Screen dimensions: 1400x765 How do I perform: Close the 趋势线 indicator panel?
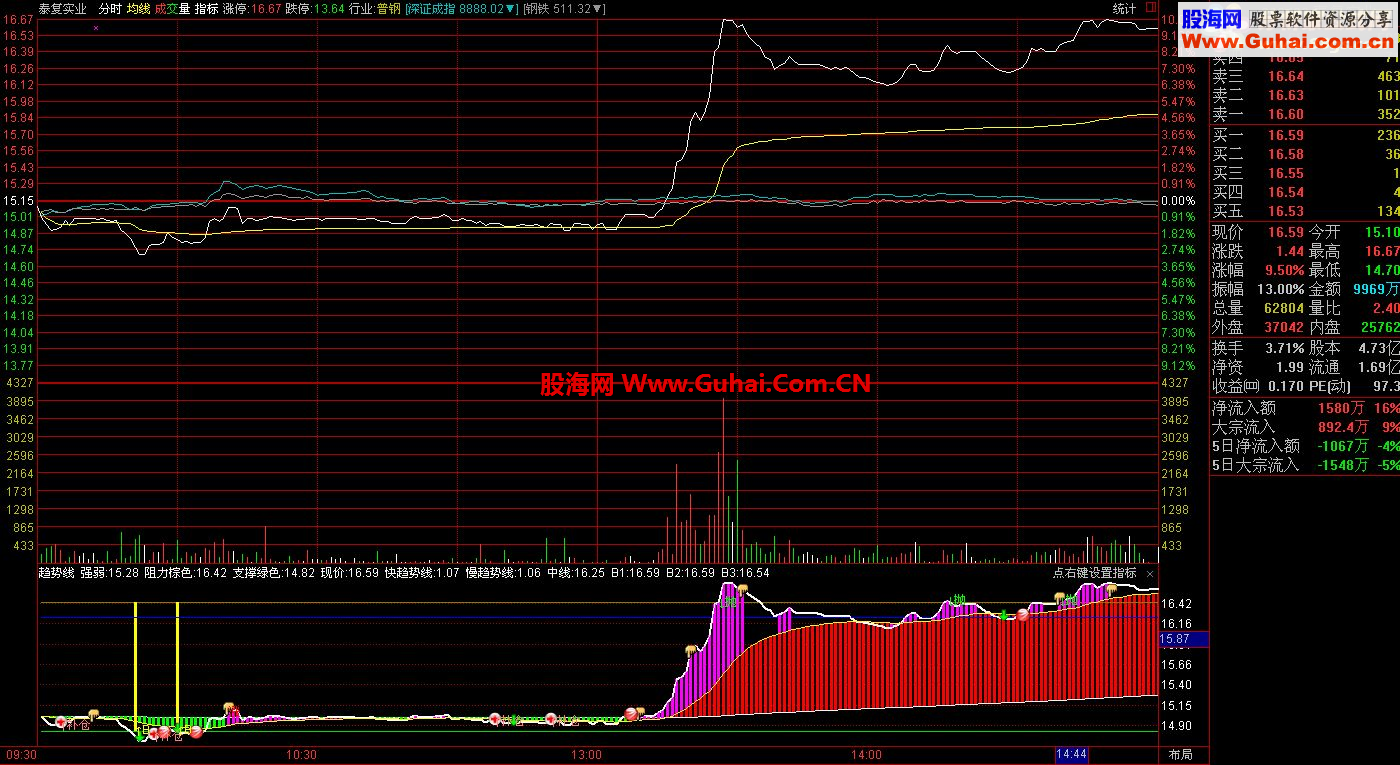(1150, 573)
